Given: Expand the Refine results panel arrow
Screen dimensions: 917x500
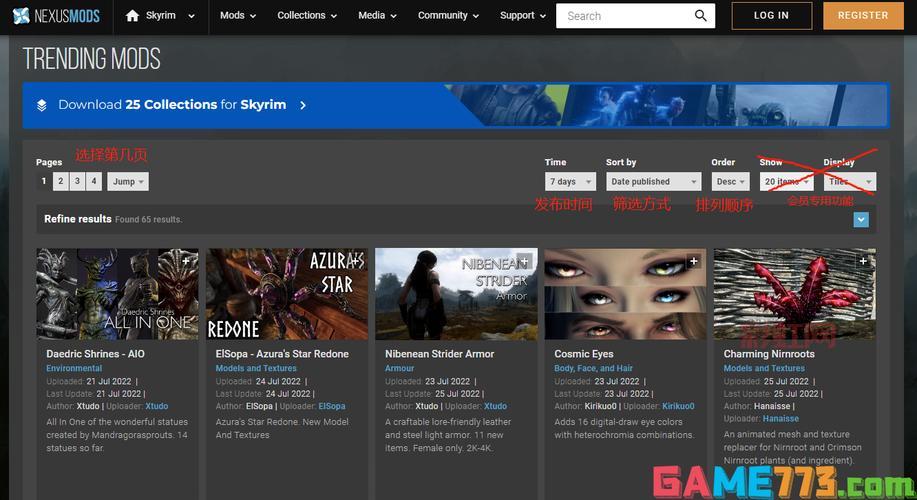Looking at the screenshot, I should click(x=861, y=219).
